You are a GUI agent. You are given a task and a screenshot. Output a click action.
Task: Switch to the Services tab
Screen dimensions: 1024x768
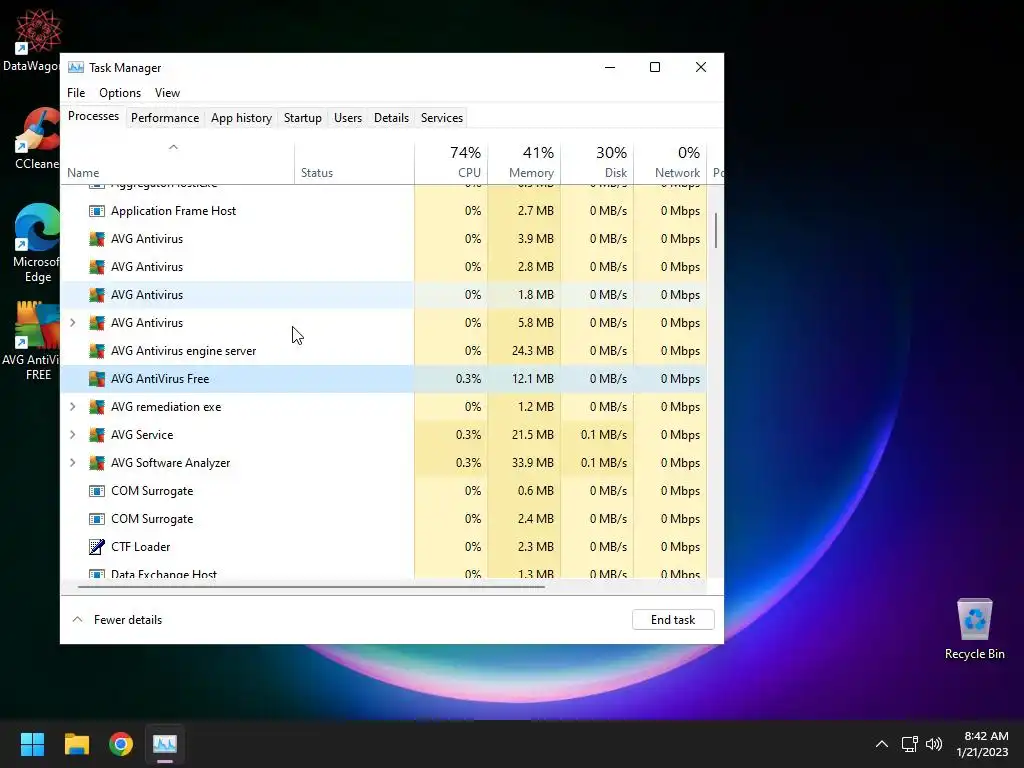(441, 118)
